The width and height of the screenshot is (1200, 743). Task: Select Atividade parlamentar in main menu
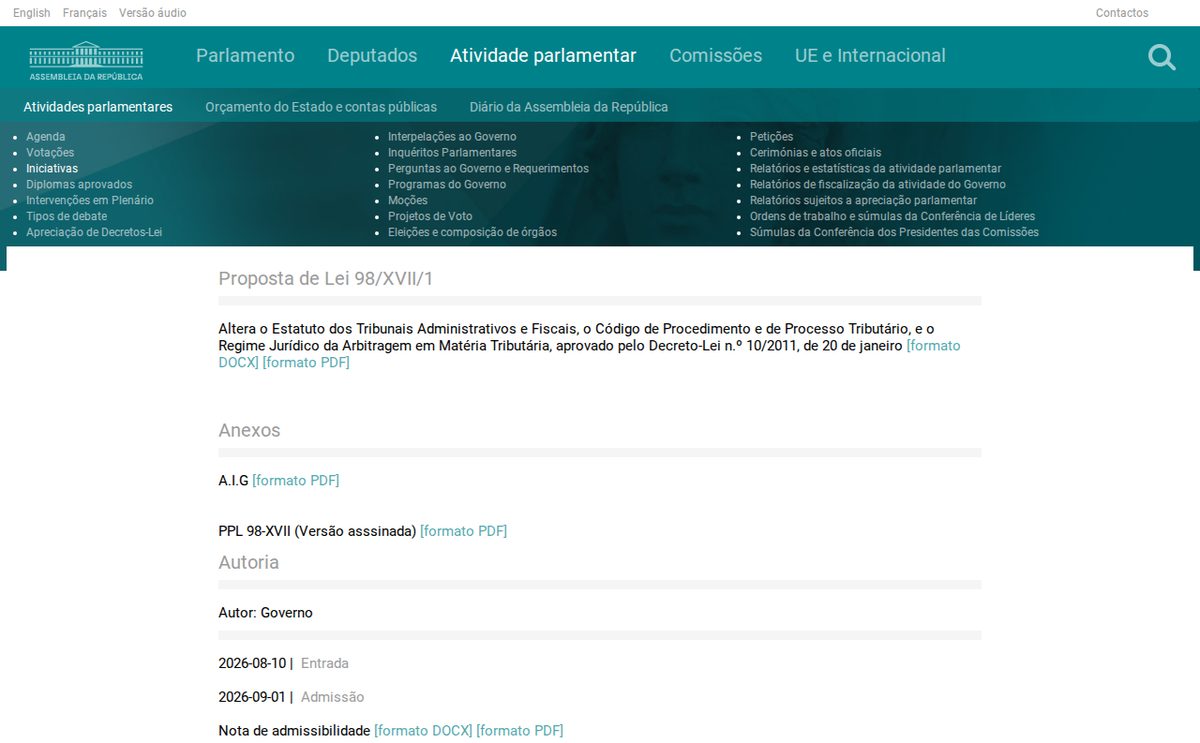click(543, 56)
